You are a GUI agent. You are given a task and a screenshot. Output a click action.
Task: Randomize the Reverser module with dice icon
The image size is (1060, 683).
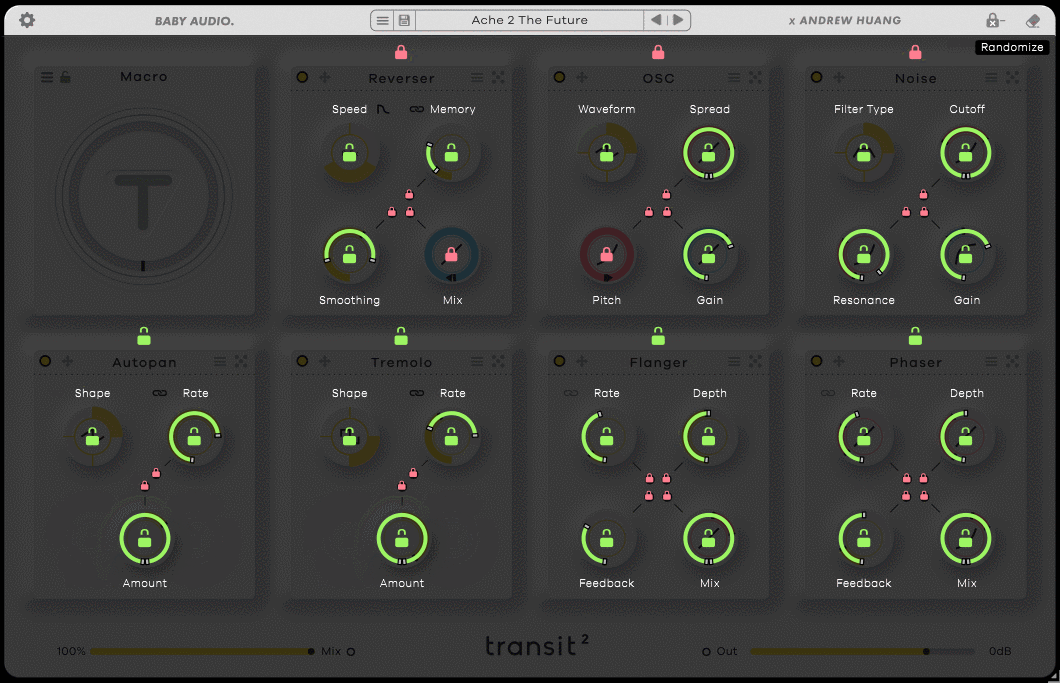pyautogui.click(x=498, y=78)
